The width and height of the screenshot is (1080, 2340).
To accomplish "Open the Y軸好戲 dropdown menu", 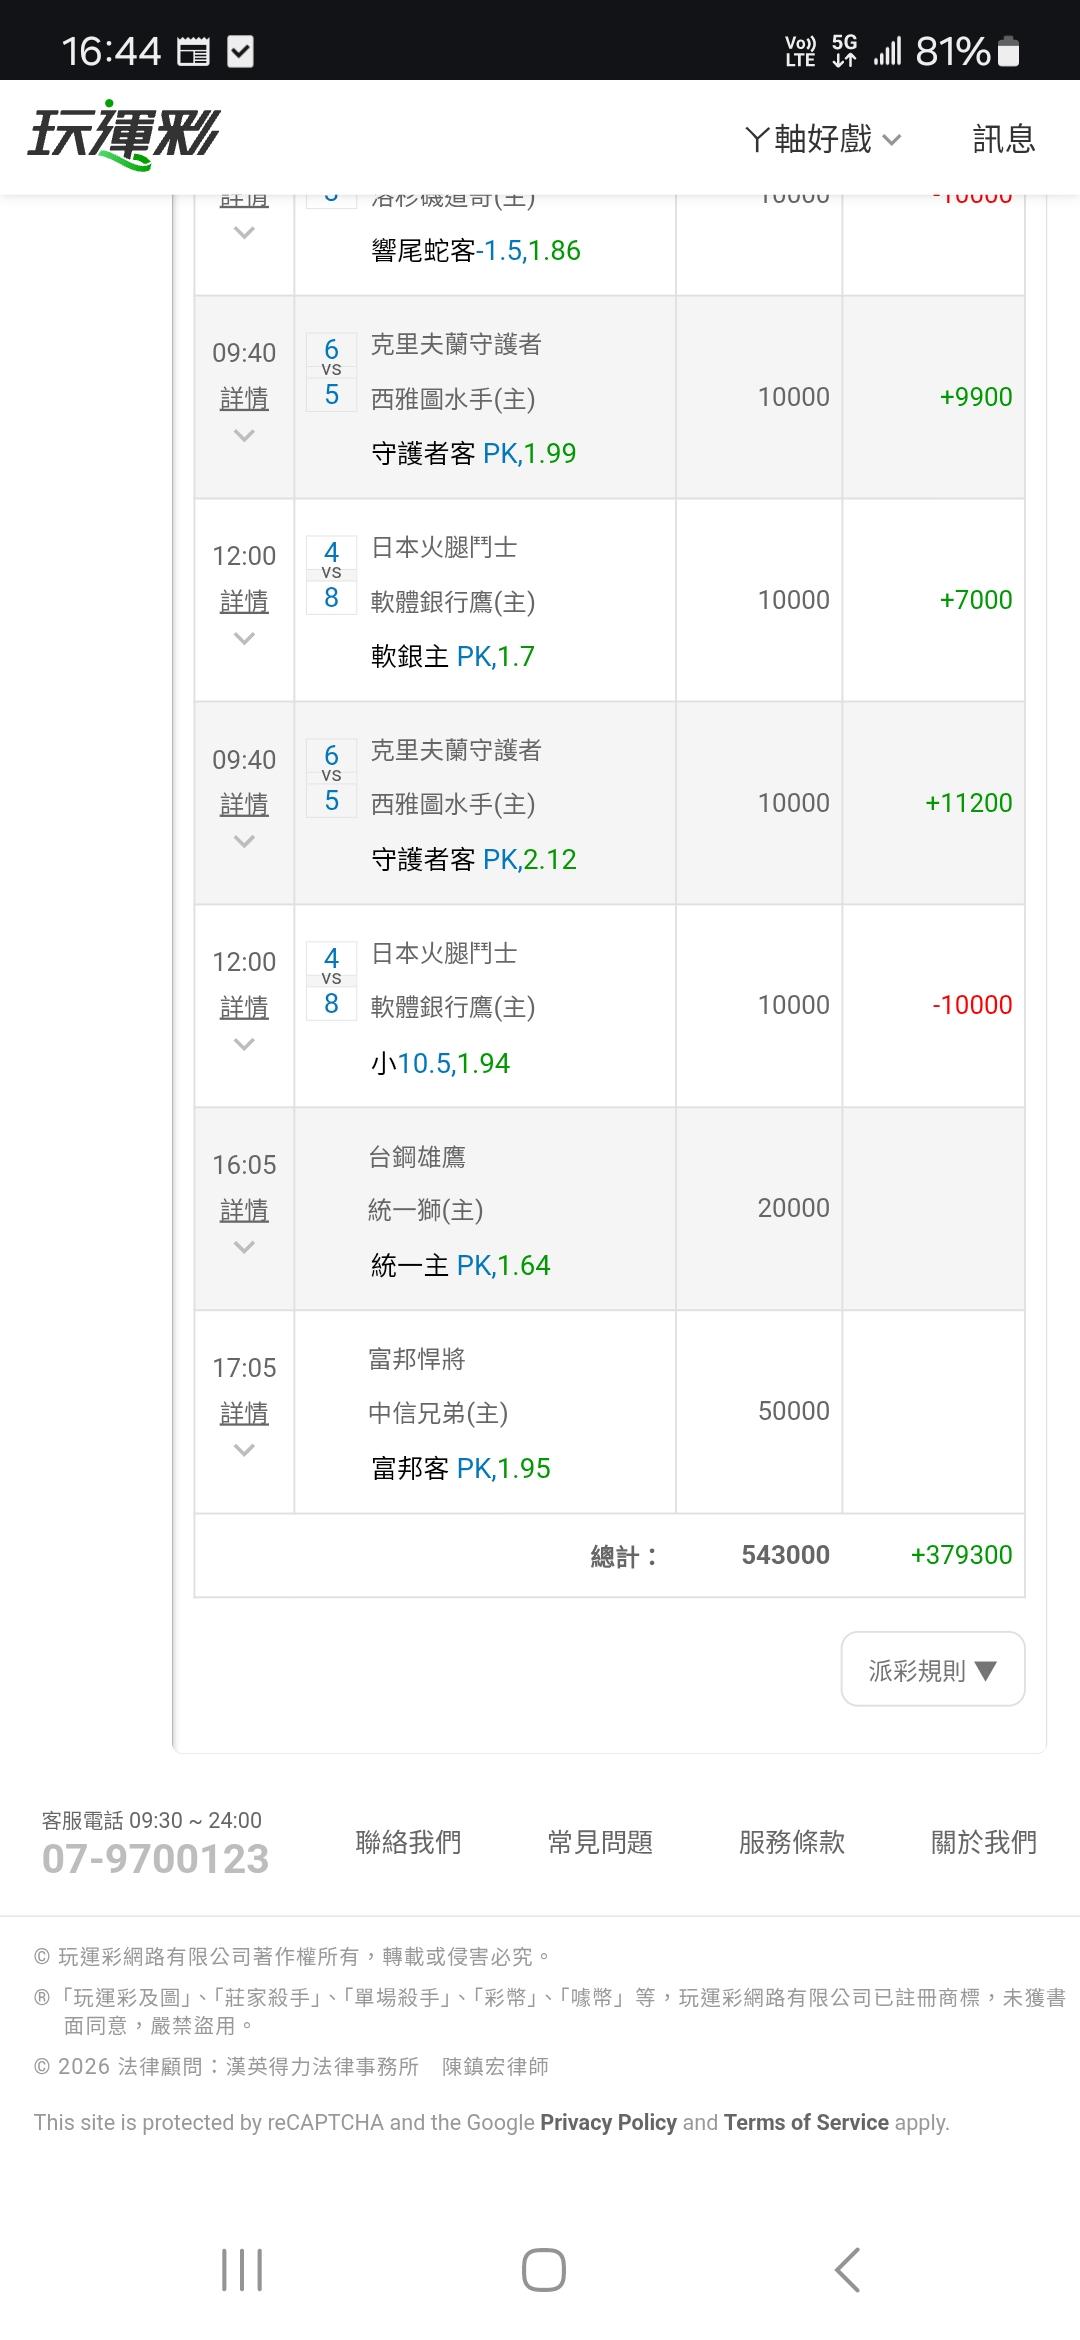I will (x=823, y=139).
